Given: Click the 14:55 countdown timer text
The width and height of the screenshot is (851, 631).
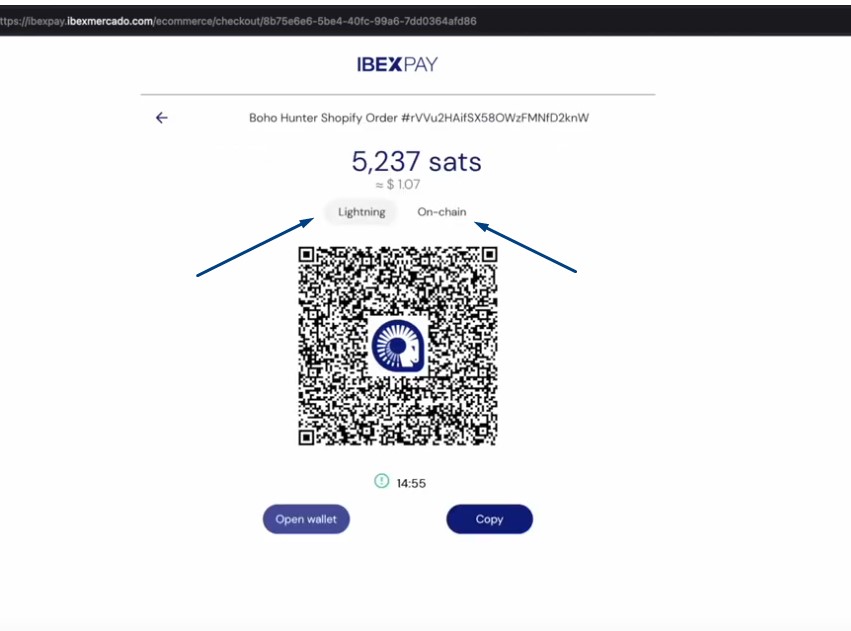Looking at the screenshot, I should [x=411, y=483].
